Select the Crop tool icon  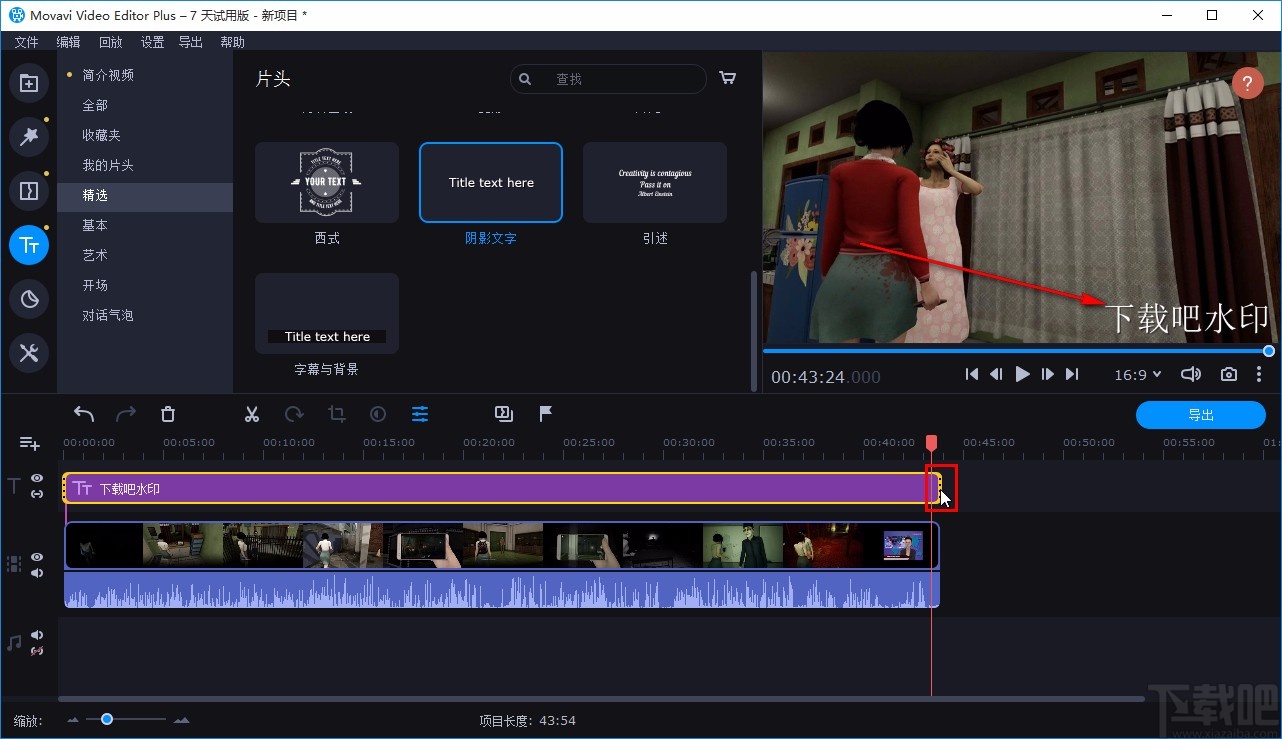[336, 414]
